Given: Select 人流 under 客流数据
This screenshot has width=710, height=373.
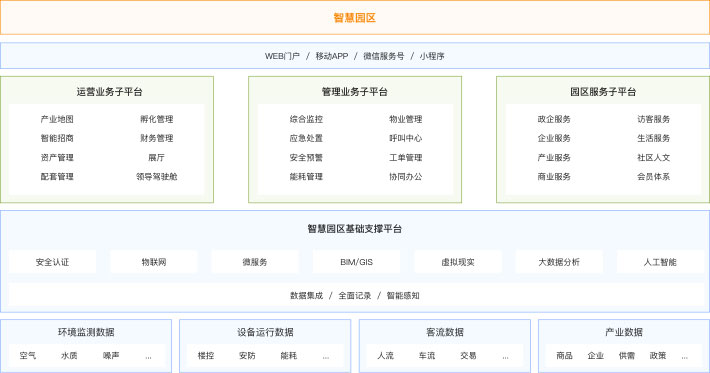Looking at the screenshot, I should (x=386, y=356).
